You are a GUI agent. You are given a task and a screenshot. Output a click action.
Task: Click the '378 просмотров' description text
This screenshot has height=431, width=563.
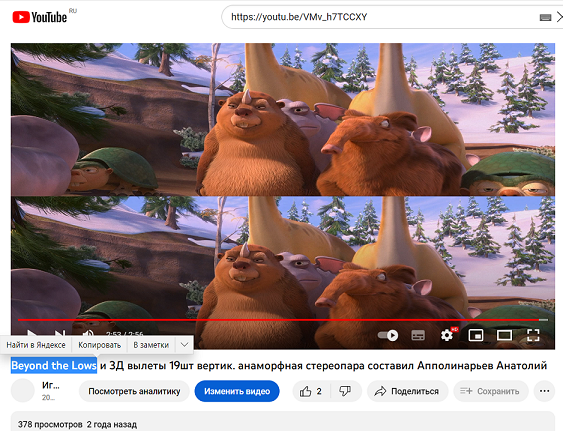50,425
